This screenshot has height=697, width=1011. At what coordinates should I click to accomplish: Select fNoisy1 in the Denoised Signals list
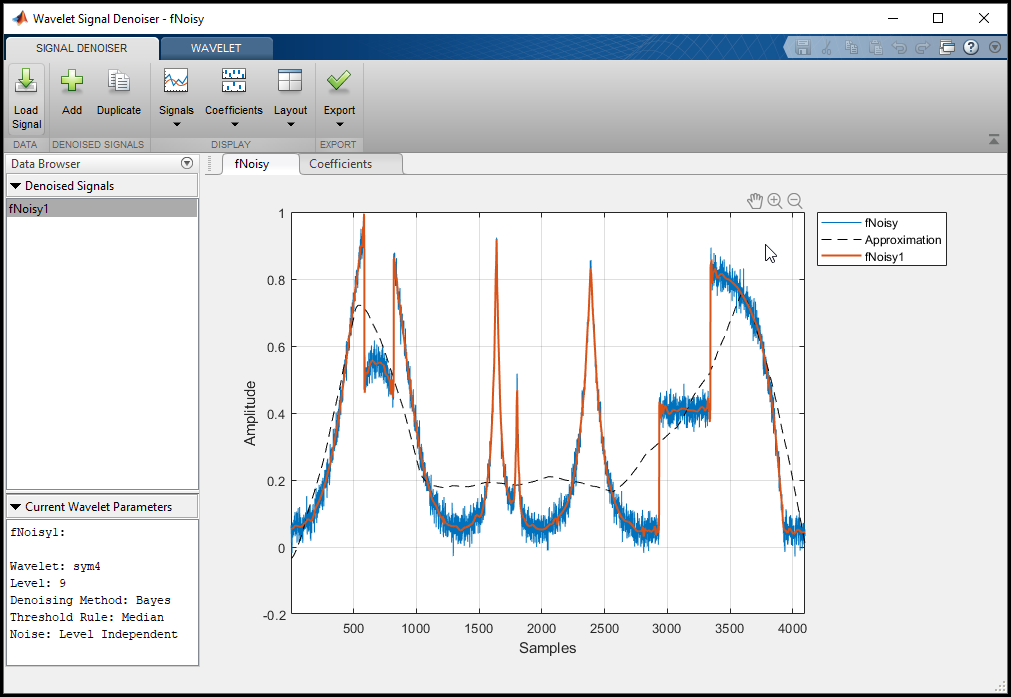click(101, 208)
